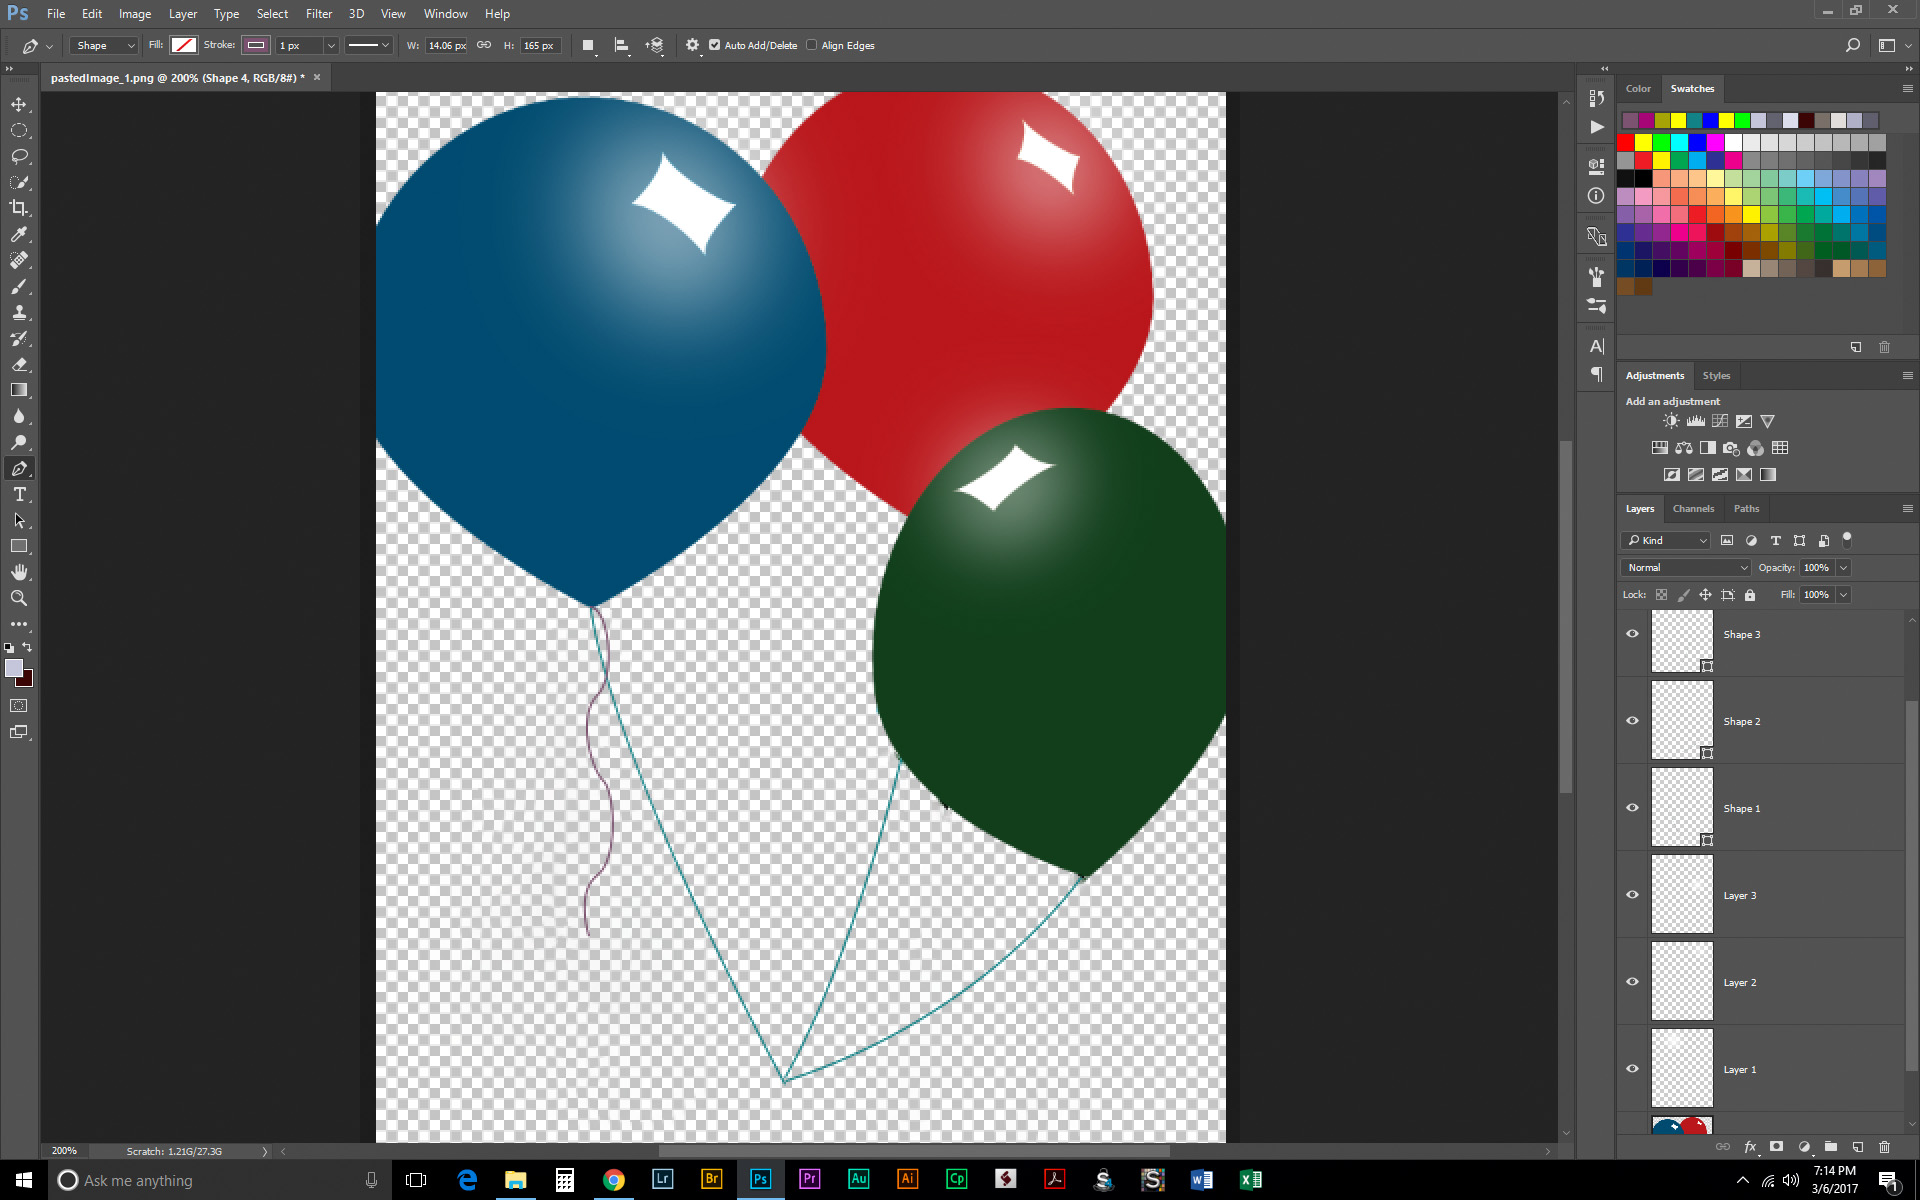The image size is (1920, 1200).
Task: Enable Align Edges checkbox
Action: pos(811,45)
